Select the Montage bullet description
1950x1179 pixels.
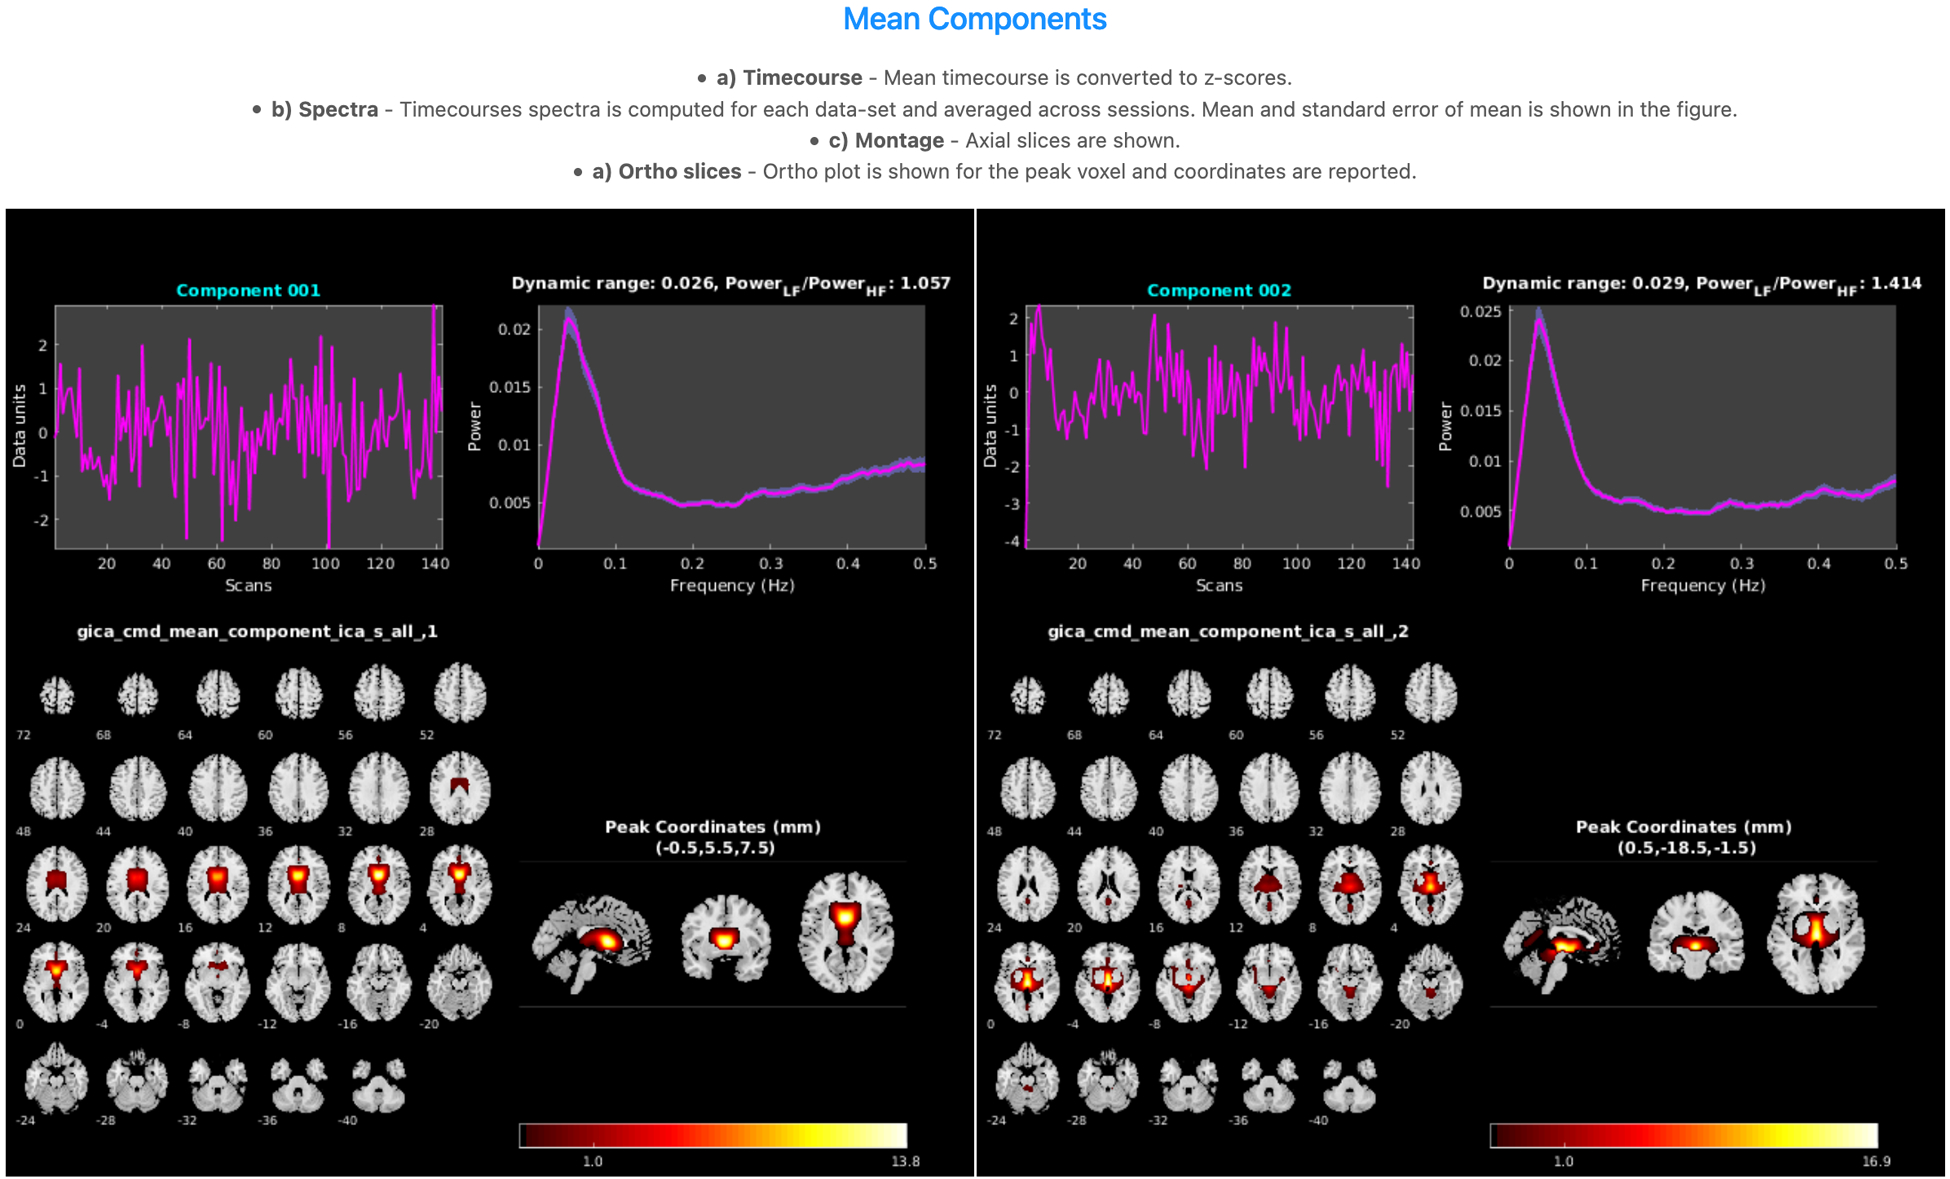click(x=1004, y=141)
